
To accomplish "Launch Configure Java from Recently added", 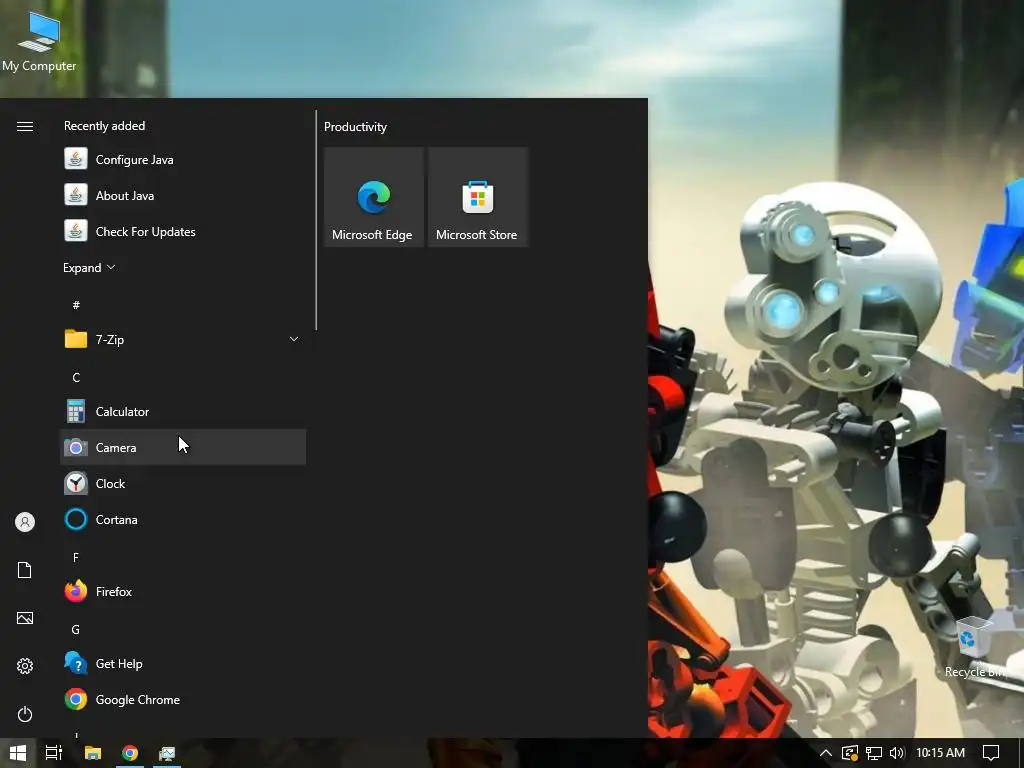I will pos(183,159).
